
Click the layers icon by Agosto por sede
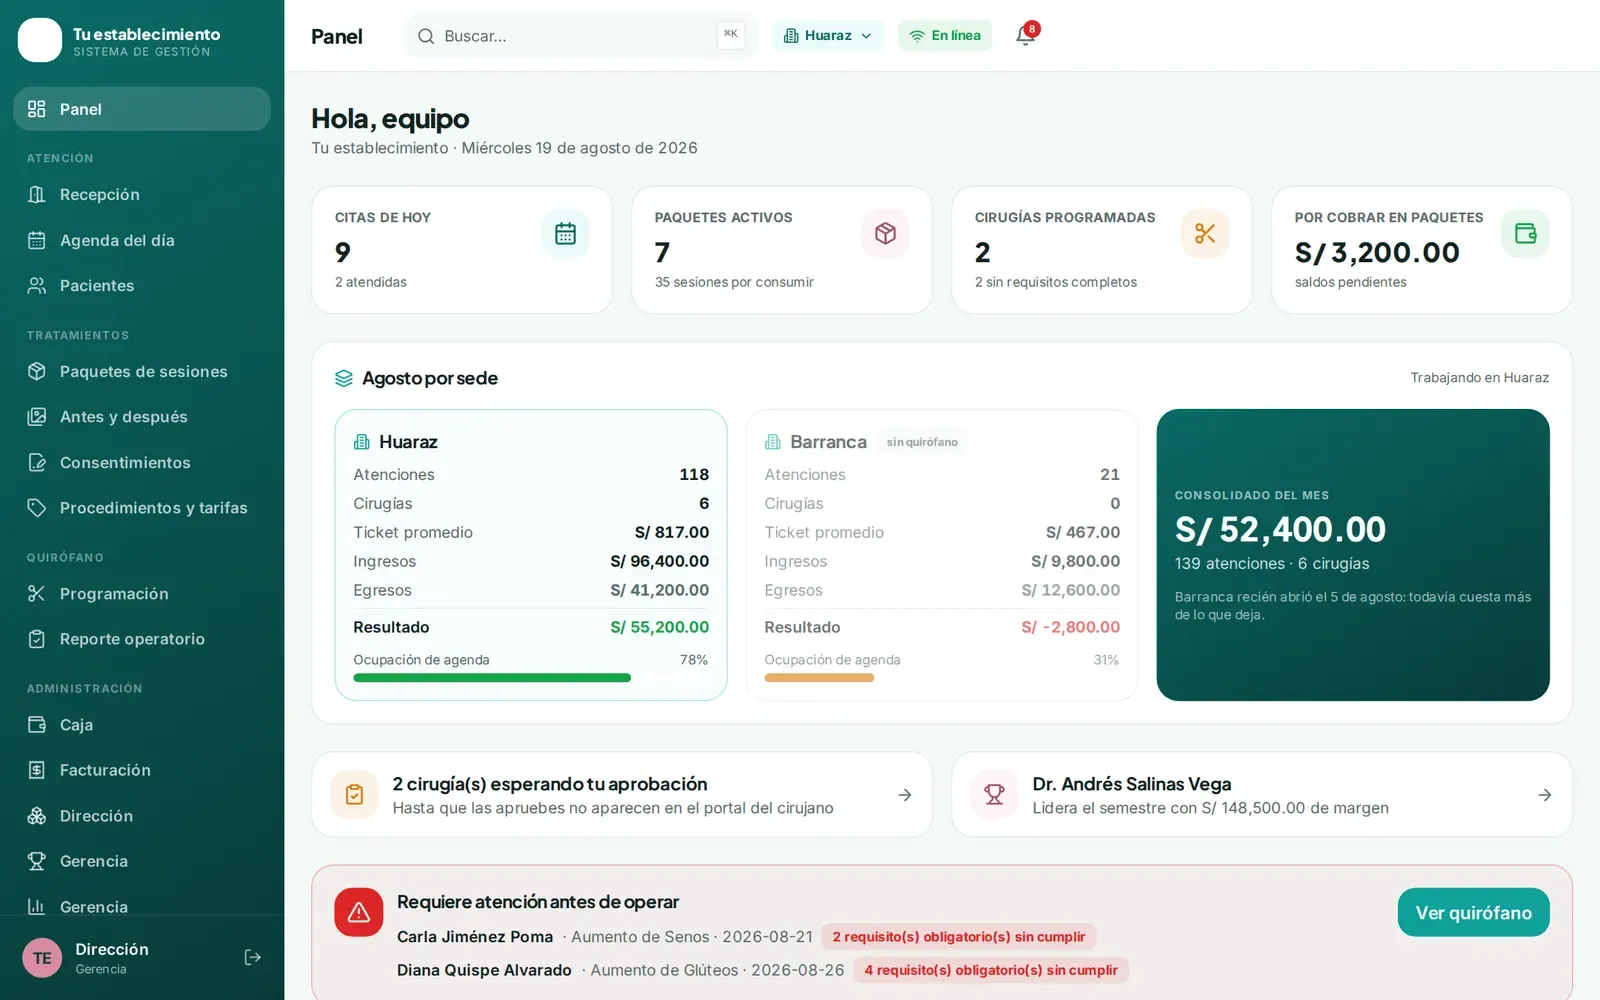click(x=344, y=378)
